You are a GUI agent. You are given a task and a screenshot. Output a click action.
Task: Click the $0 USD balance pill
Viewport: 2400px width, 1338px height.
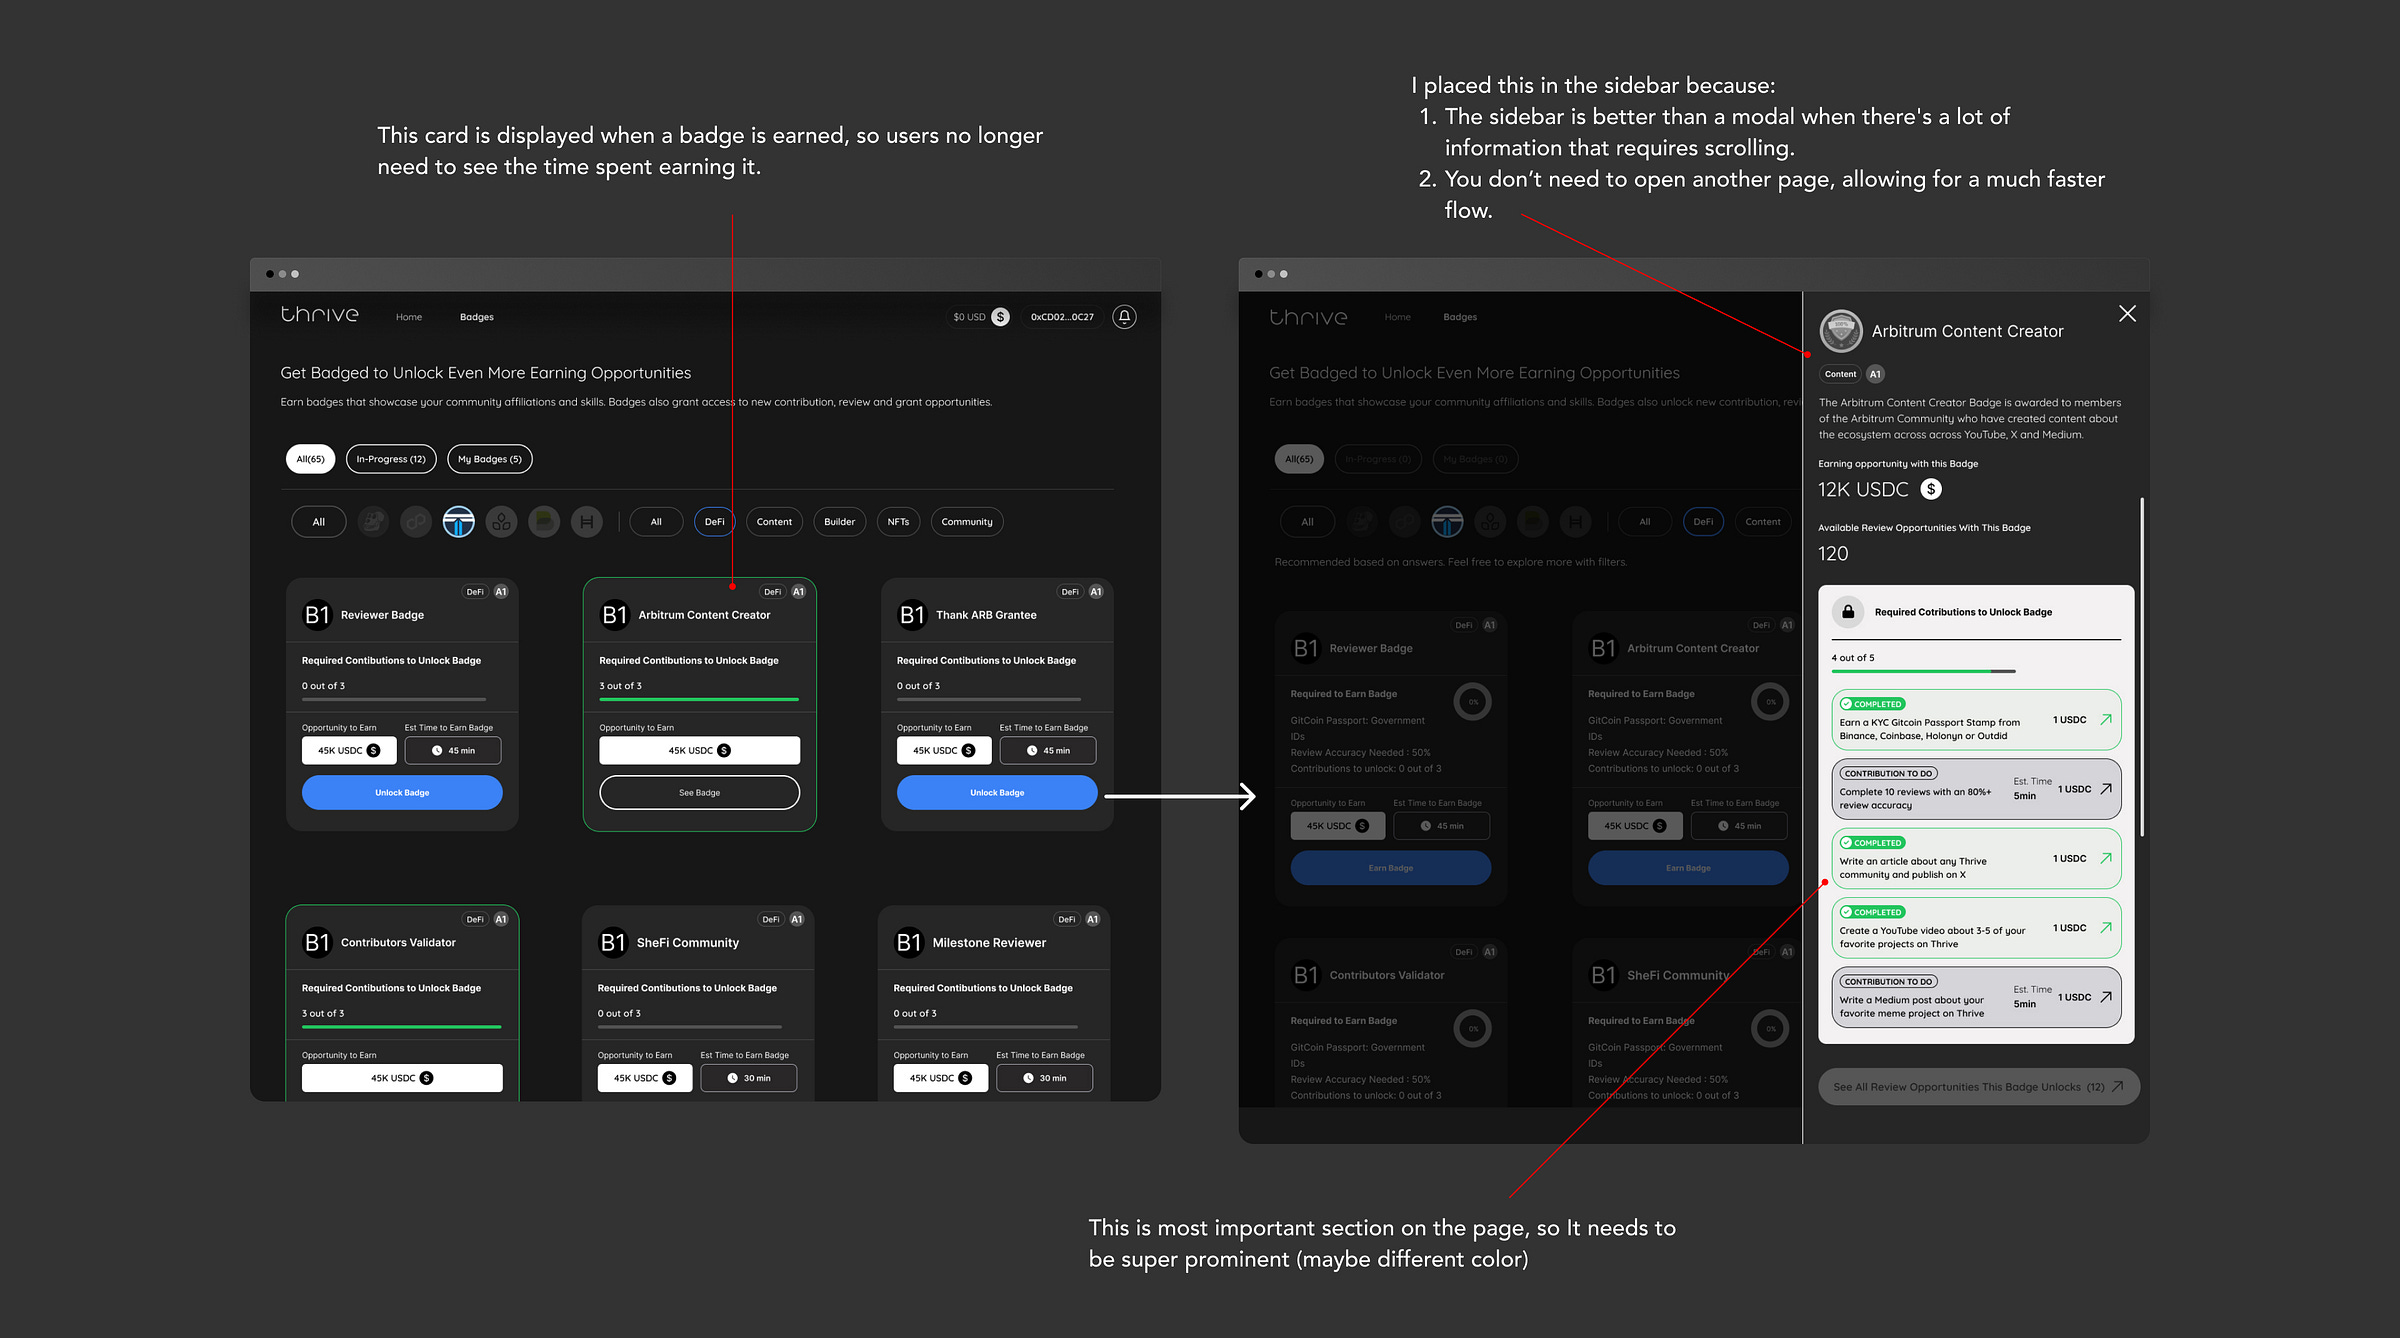coord(979,317)
